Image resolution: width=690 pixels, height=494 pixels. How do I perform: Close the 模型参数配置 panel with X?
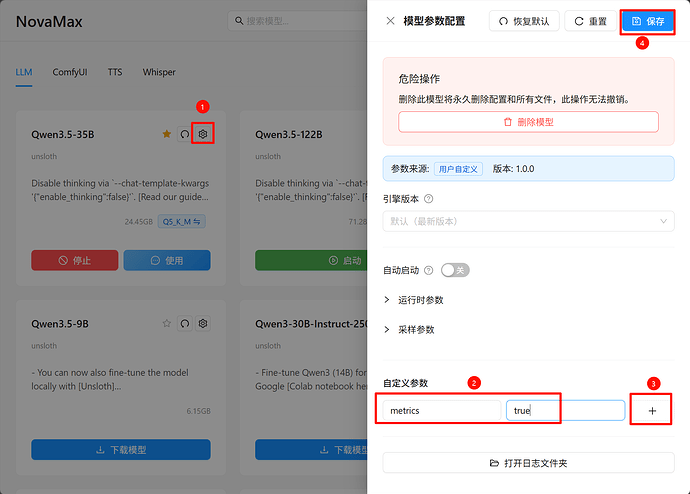(x=390, y=21)
